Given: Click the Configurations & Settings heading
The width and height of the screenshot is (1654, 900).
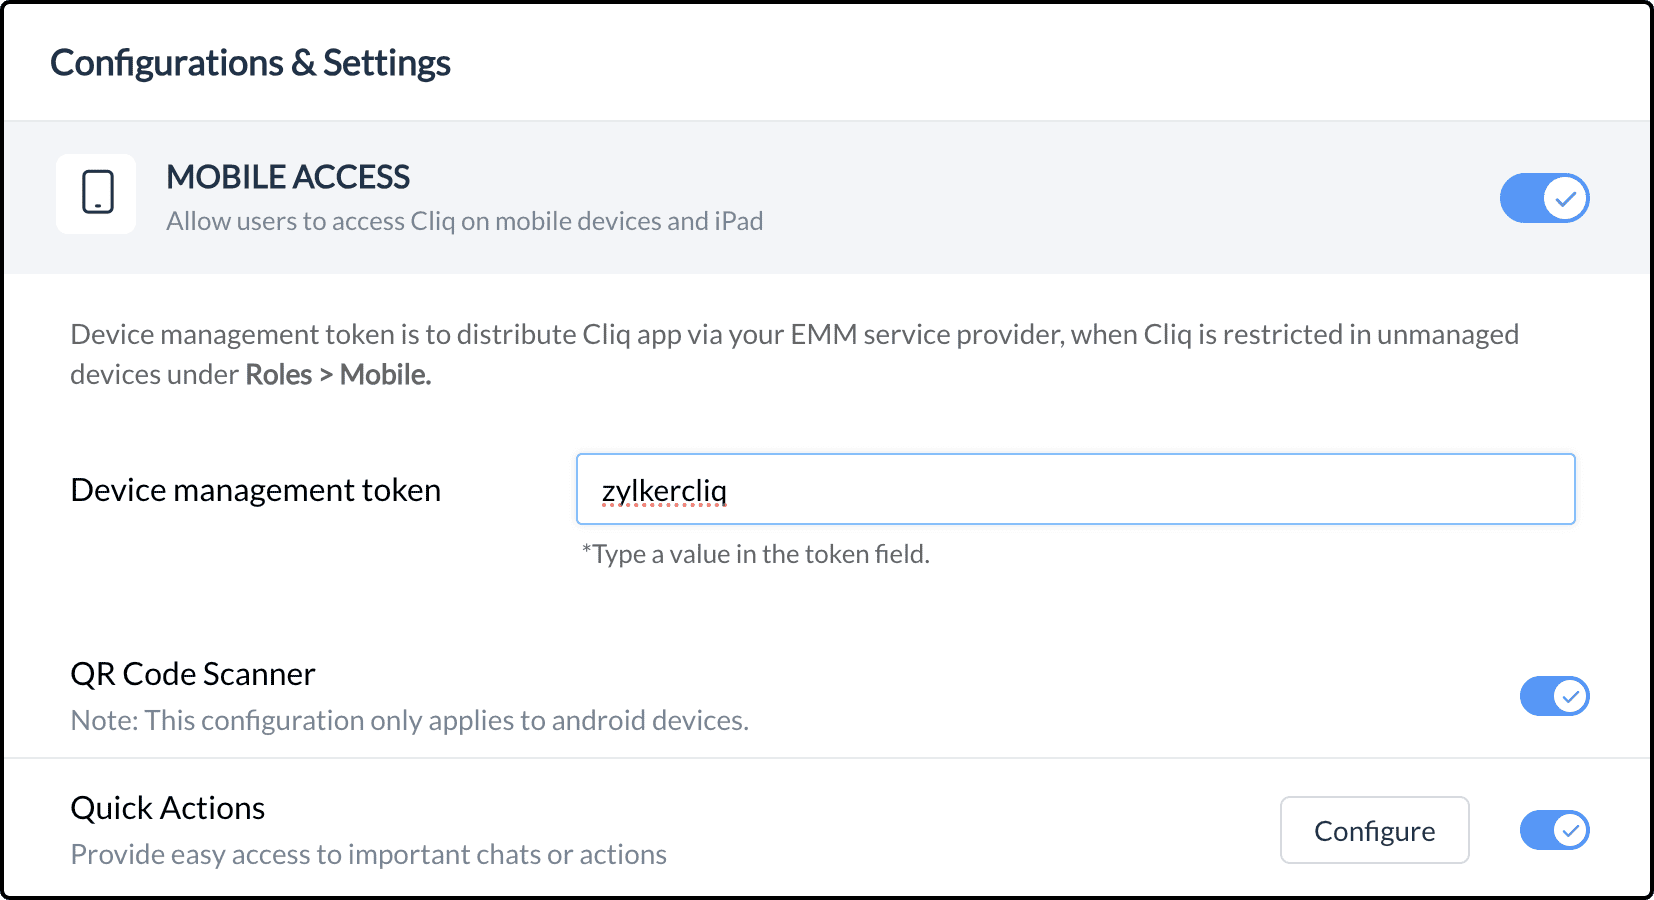Looking at the screenshot, I should coord(250,63).
